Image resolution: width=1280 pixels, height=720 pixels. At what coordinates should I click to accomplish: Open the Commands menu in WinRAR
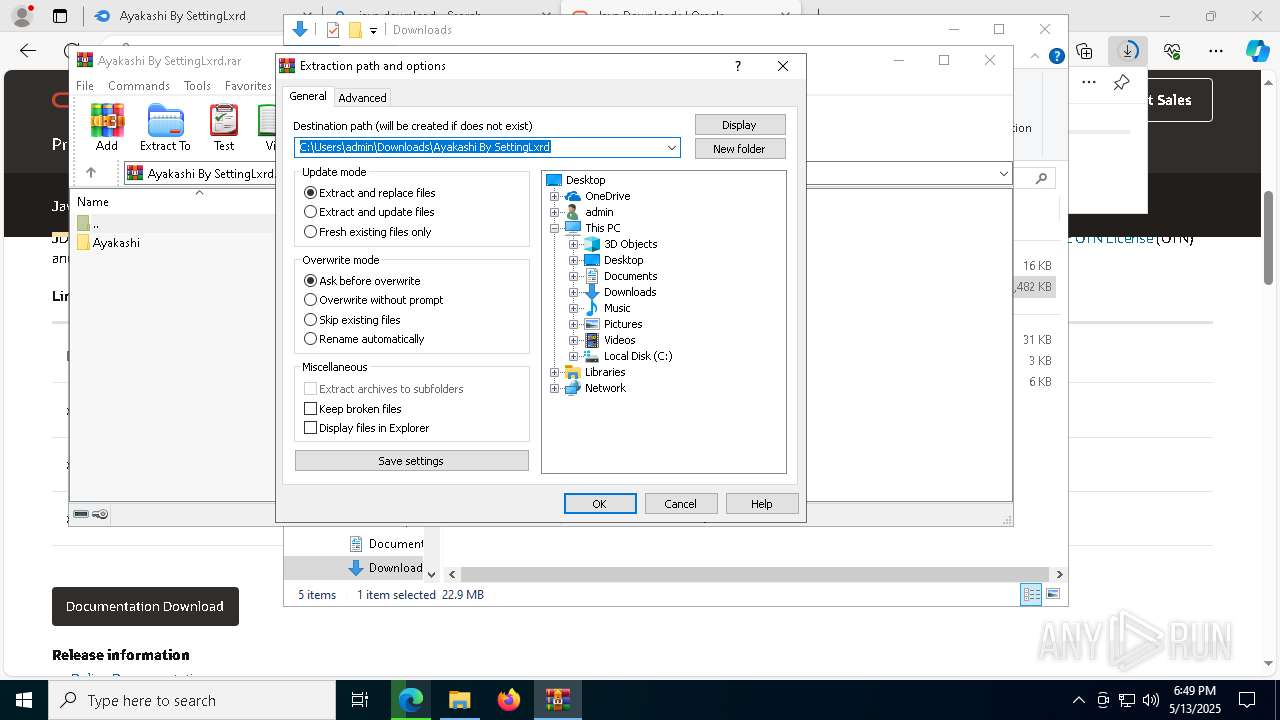coord(139,86)
